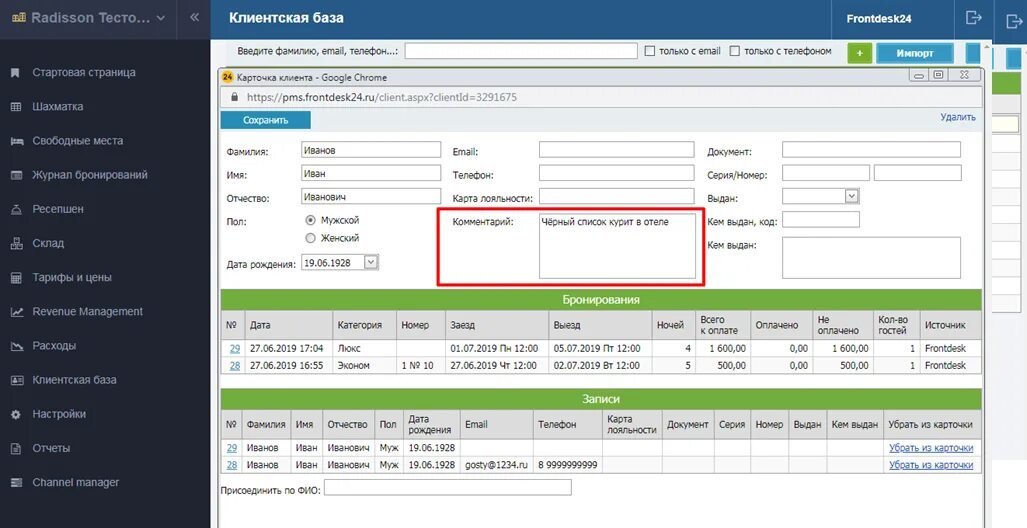This screenshot has height=528, width=1027.
Task: Click the Frontdesk24 user label
Action: coord(879,18)
